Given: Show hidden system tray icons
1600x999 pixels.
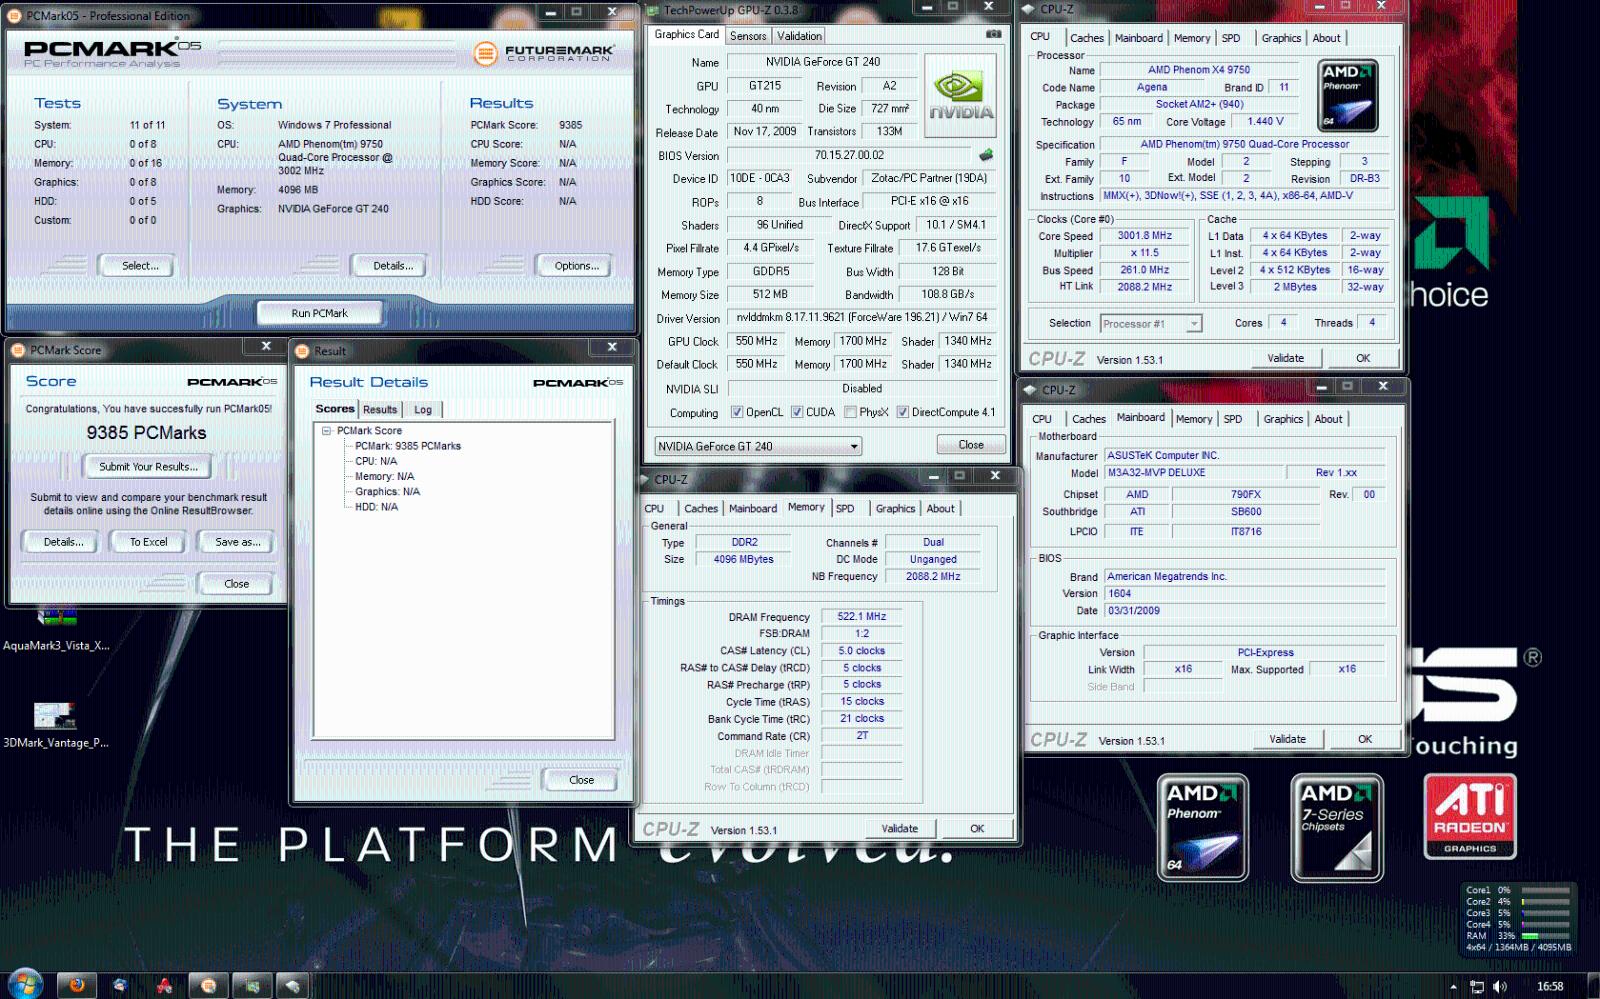Looking at the screenshot, I should (1453, 987).
